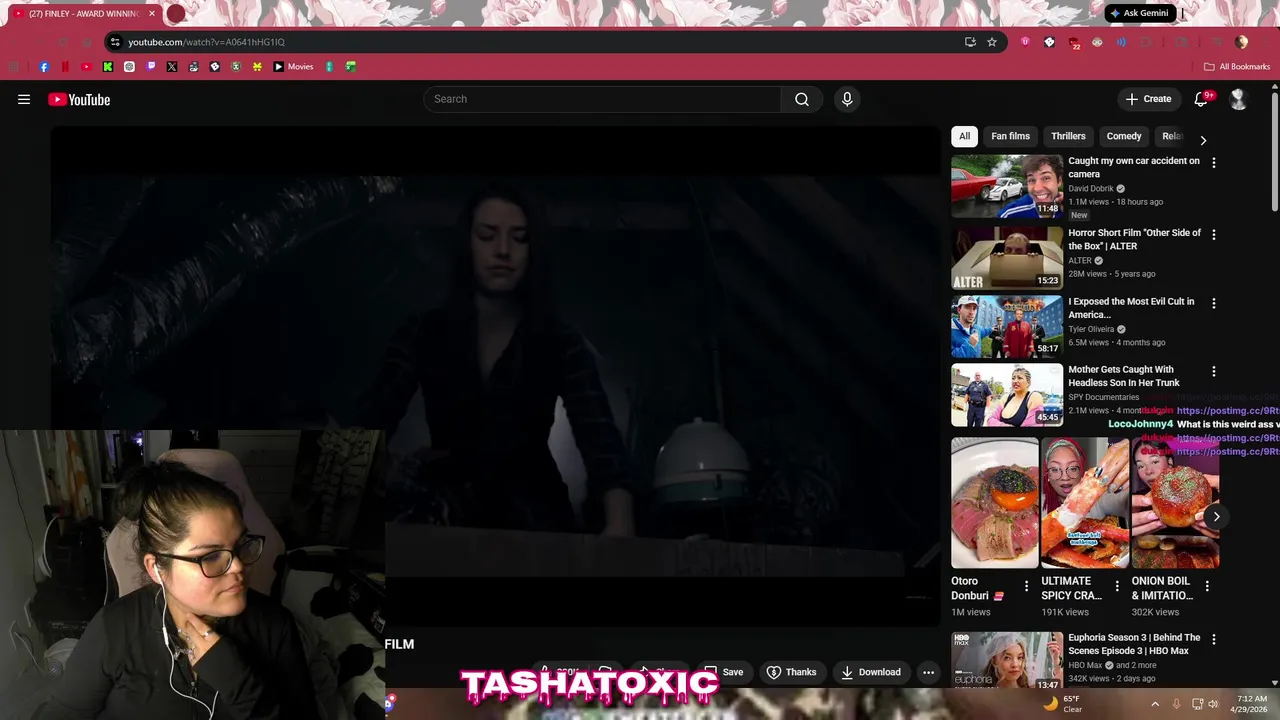Open more options for Euphoria Season 3 video
Screen dimensions: 1280x720
pyautogui.click(x=1214, y=639)
